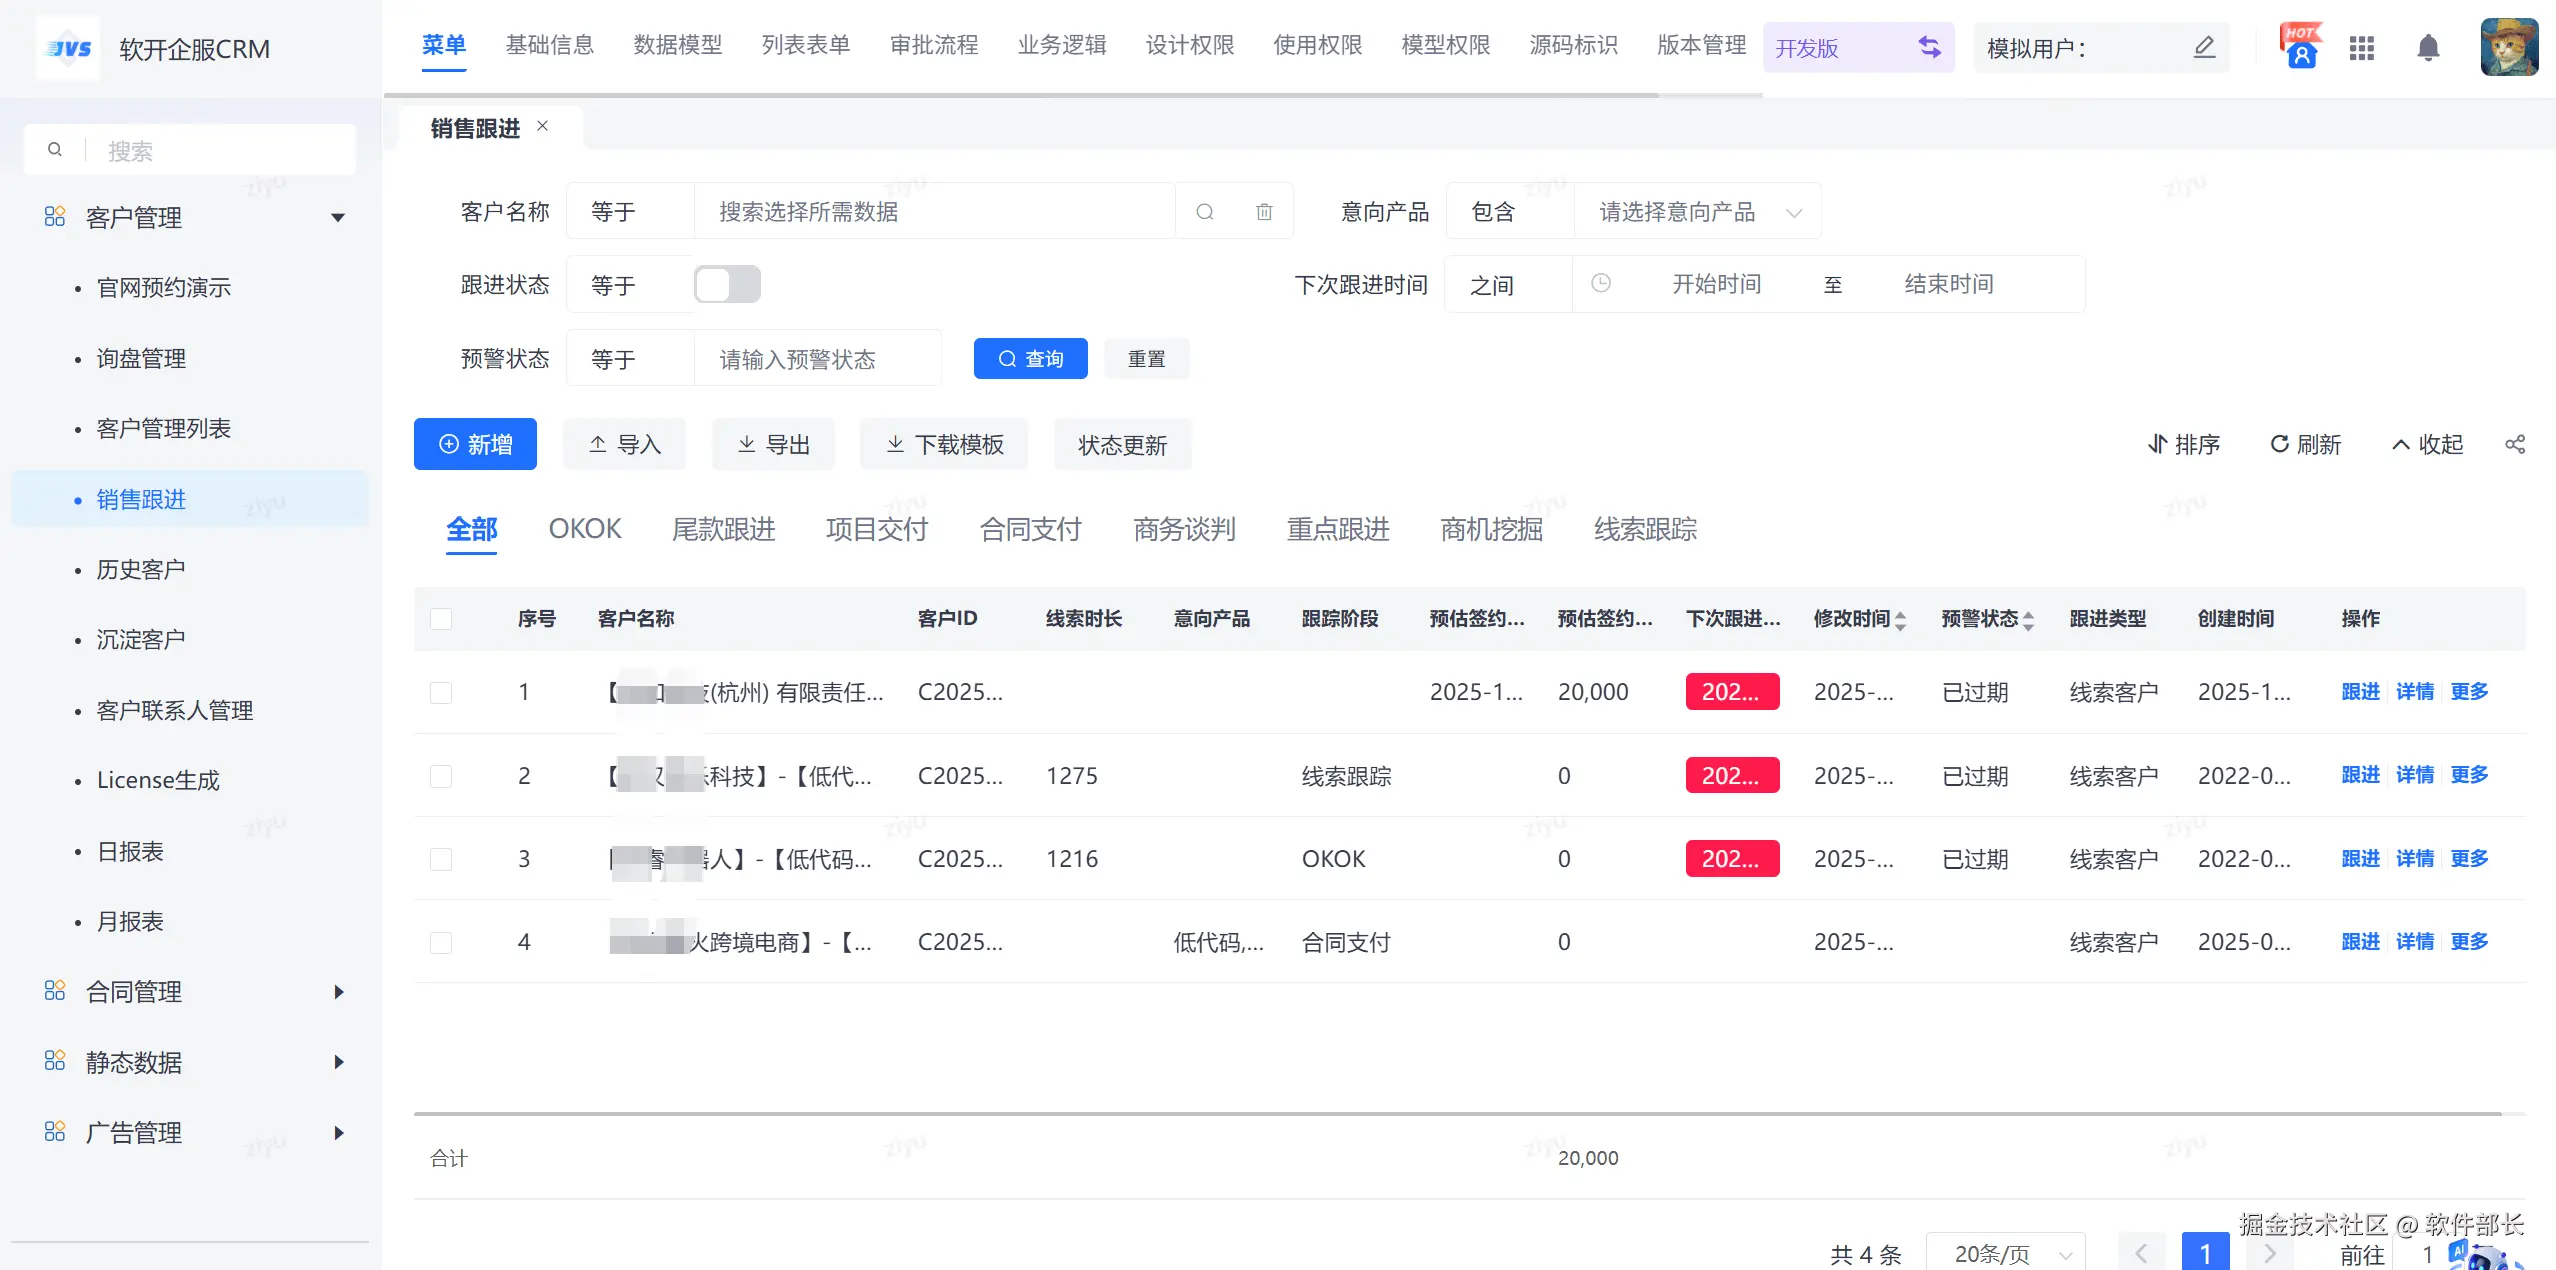Click the swap arrows icon in 开发版
The width and height of the screenshot is (2556, 1270).
click(x=1929, y=47)
